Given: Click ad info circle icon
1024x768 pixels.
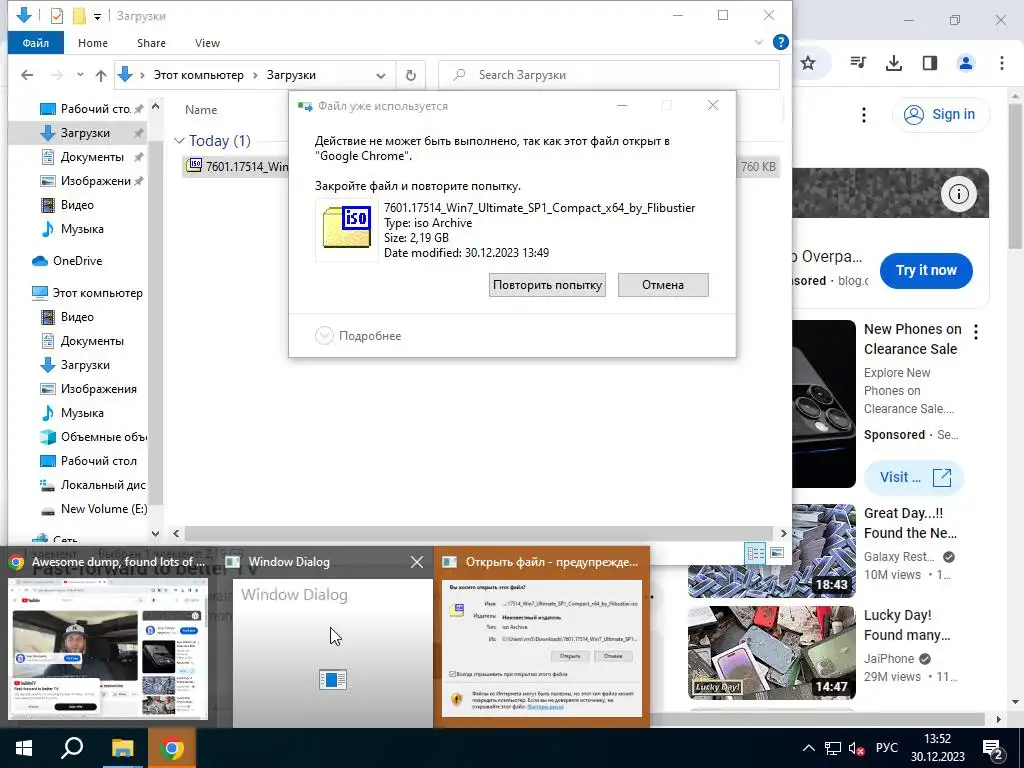Looking at the screenshot, I should (958, 194).
